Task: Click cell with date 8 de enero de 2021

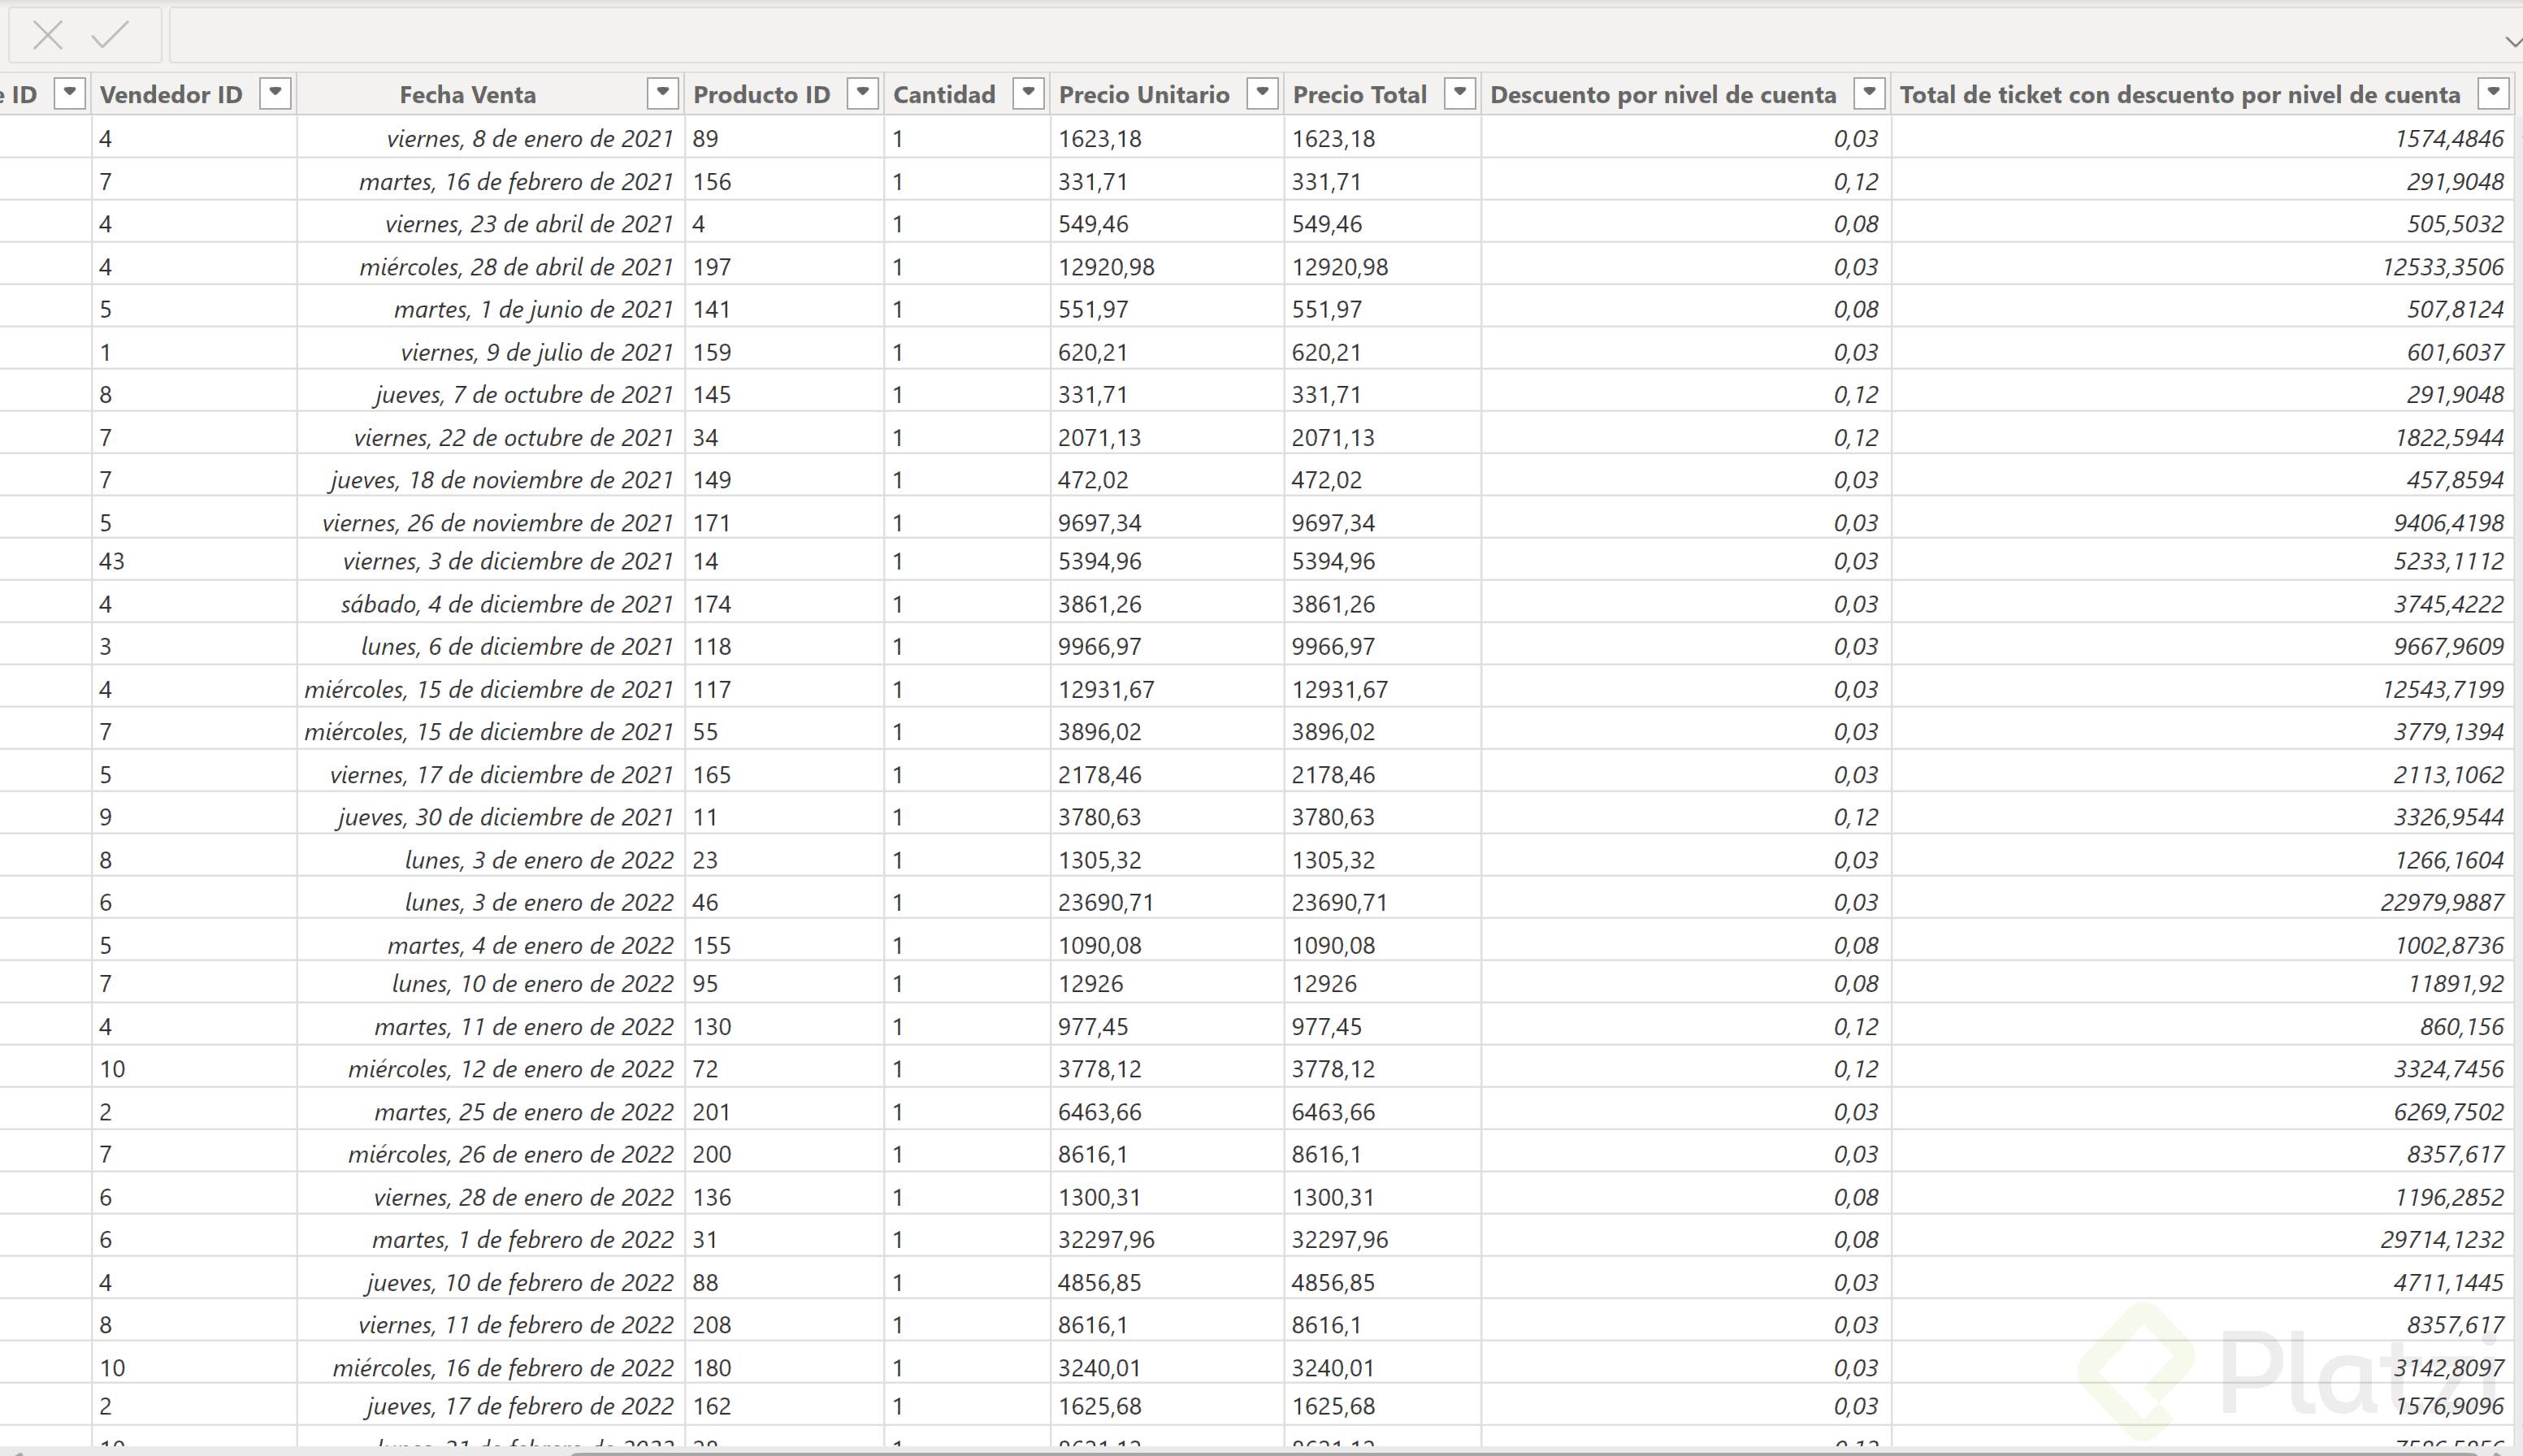Action: tap(530, 139)
